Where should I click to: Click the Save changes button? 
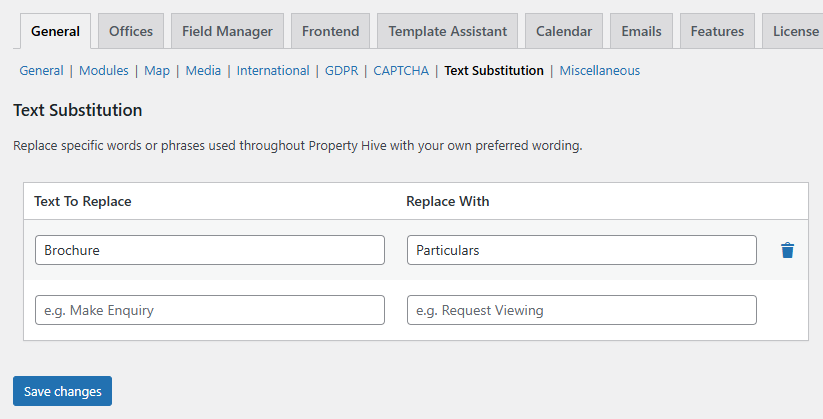[x=62, y=391]
